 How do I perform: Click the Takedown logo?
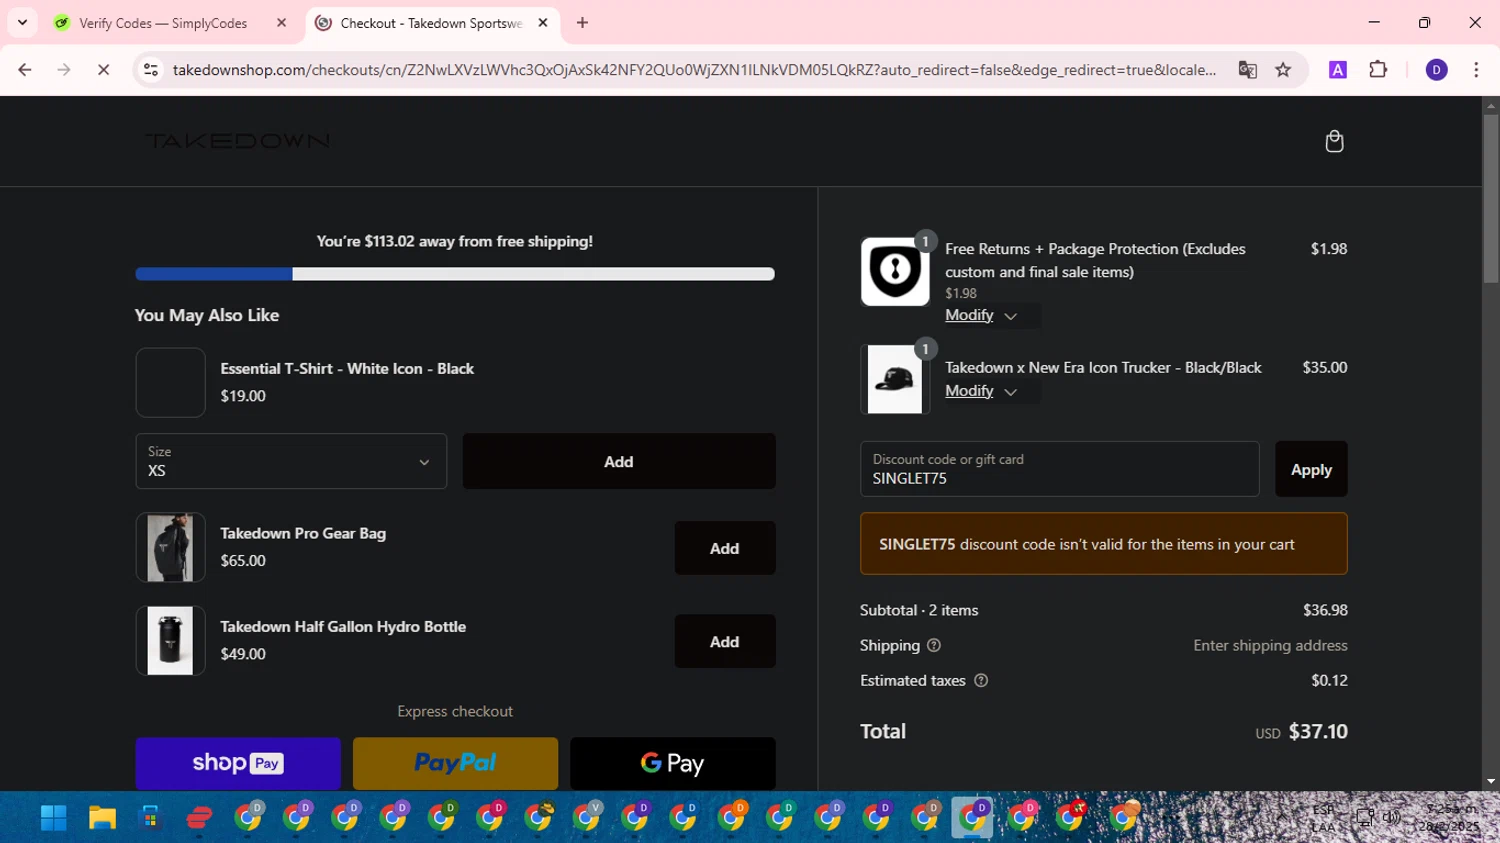tap(238, 141)
